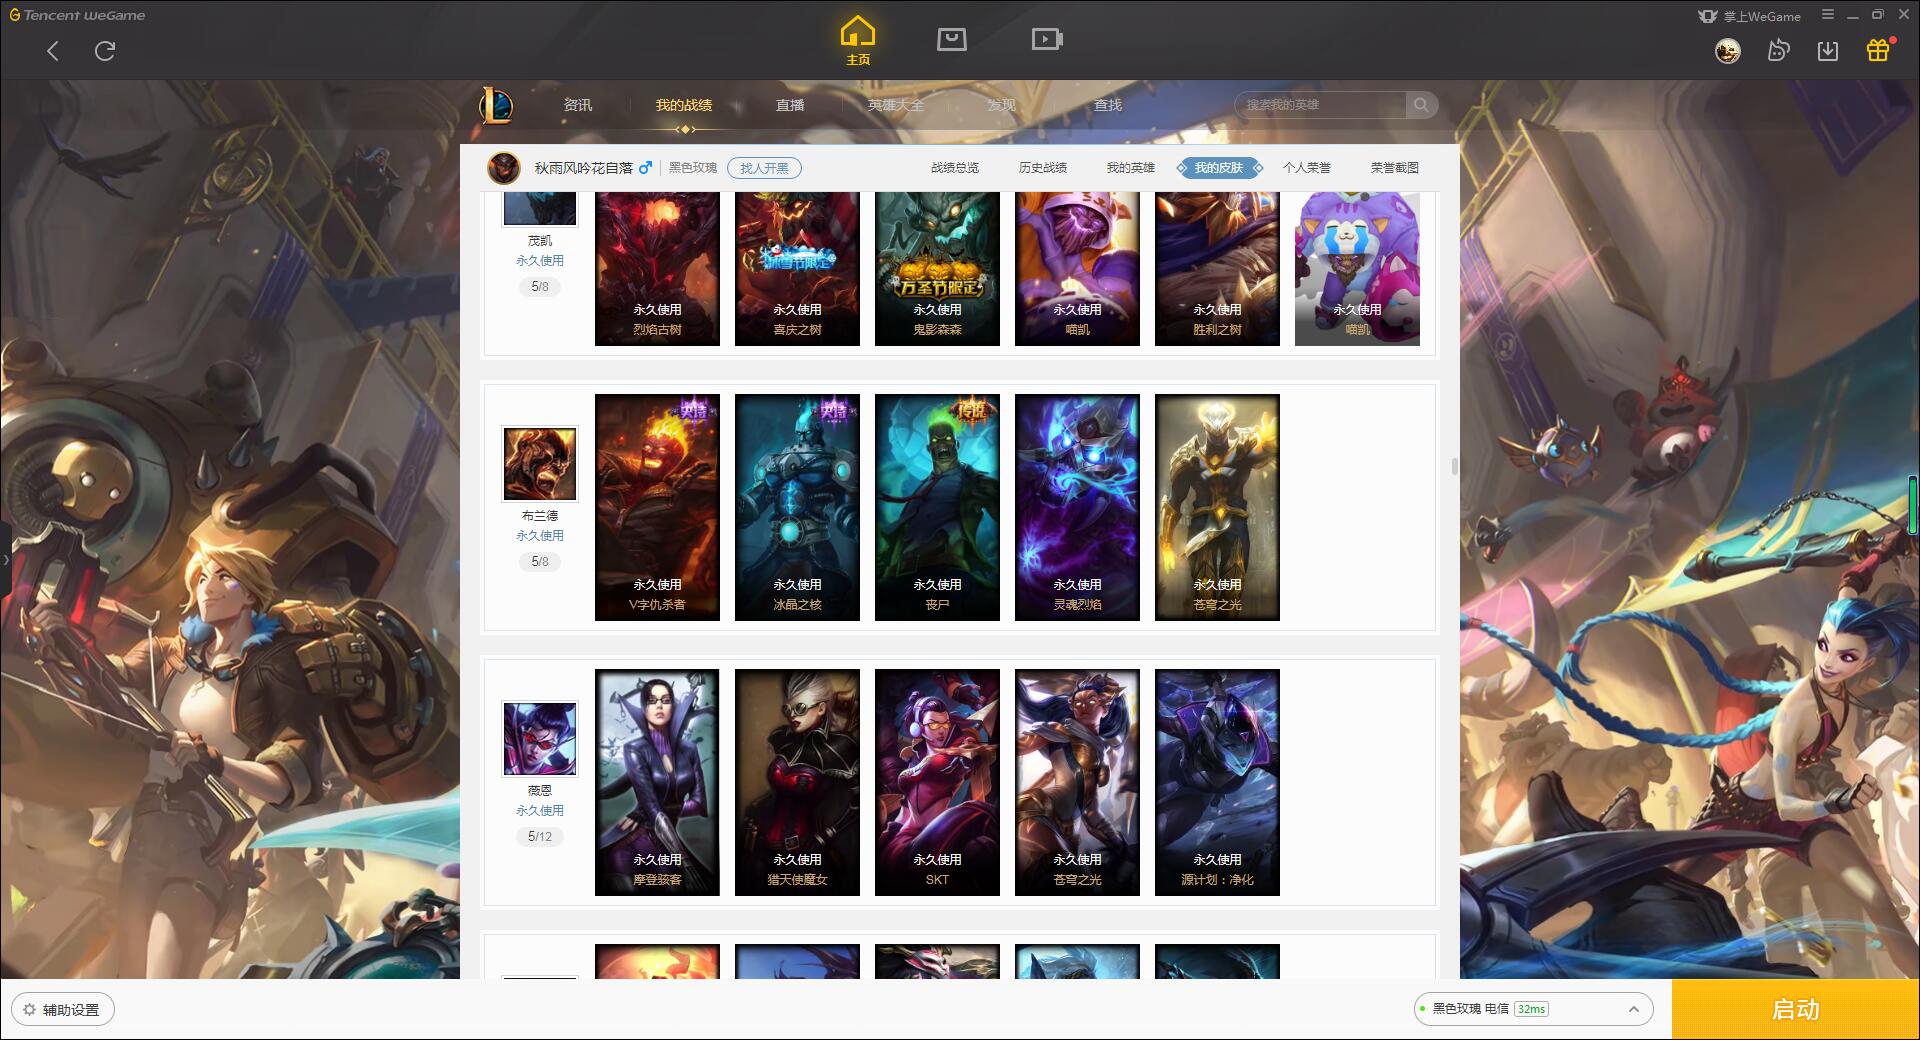Select the 我的皮肤 sub-tab
This screenshot has width=1920, height=1040.
click(x=1219, y=168)
